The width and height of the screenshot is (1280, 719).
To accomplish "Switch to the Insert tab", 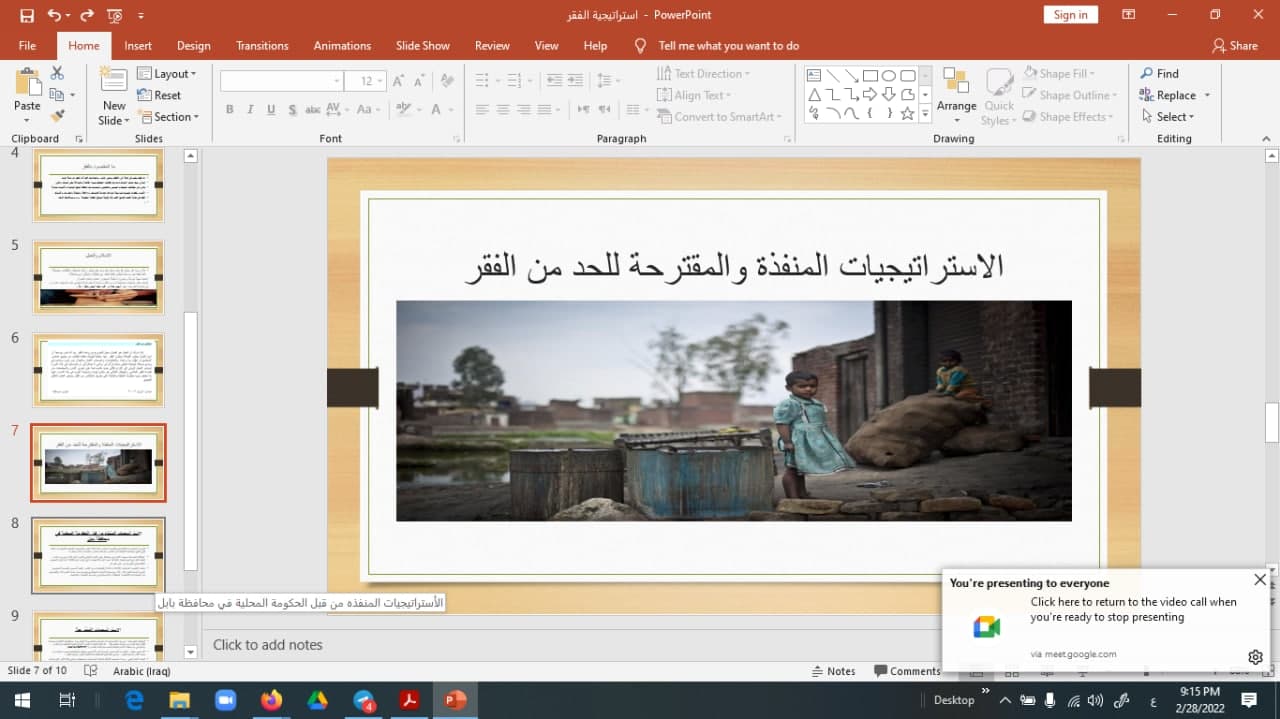I will (x=138, y=46).
